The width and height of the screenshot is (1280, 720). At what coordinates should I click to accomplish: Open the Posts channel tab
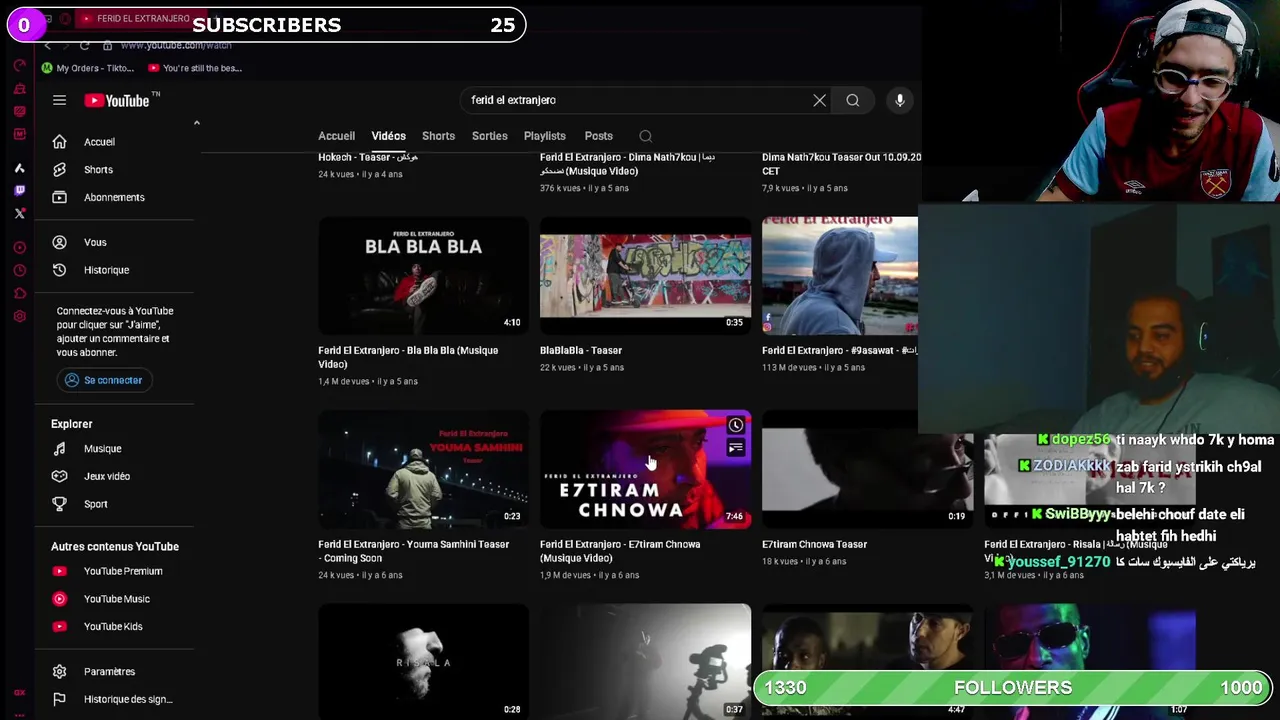point(598,136)
